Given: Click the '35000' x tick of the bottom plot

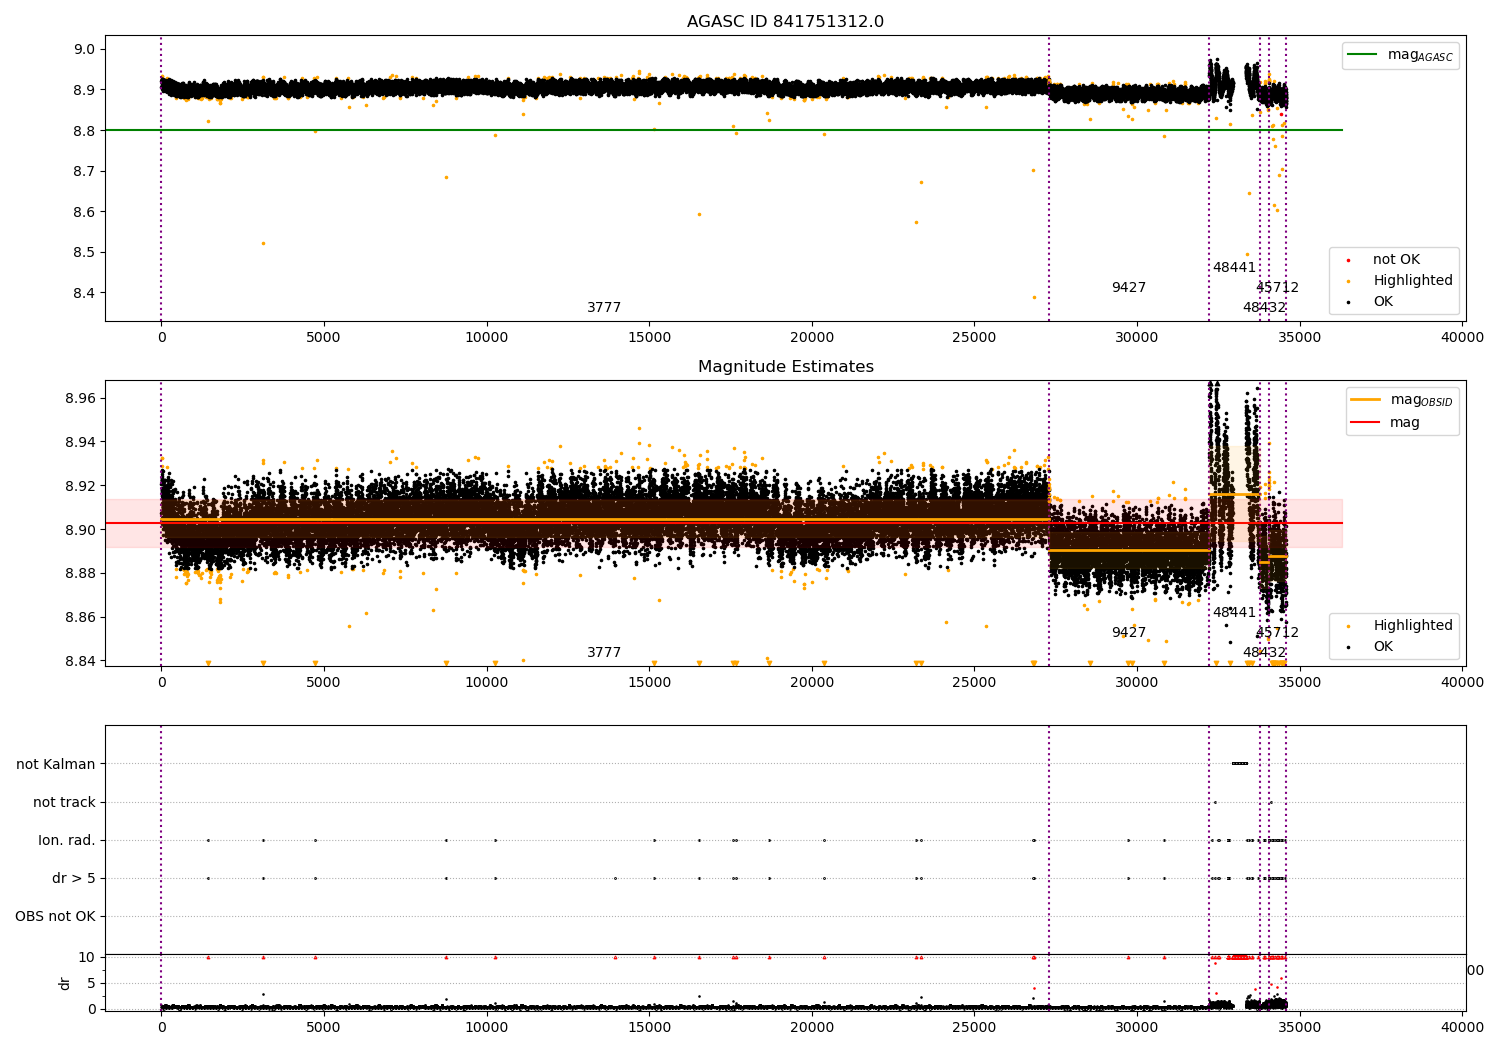Looking at the screenshot, I should pyautogui.click(x=1300, y=1027).
